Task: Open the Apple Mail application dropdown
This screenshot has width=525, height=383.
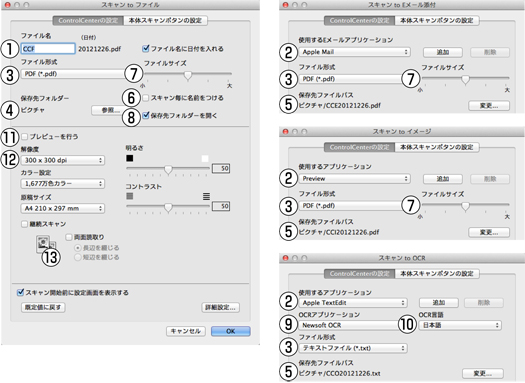Action: (x=354, y=52)
